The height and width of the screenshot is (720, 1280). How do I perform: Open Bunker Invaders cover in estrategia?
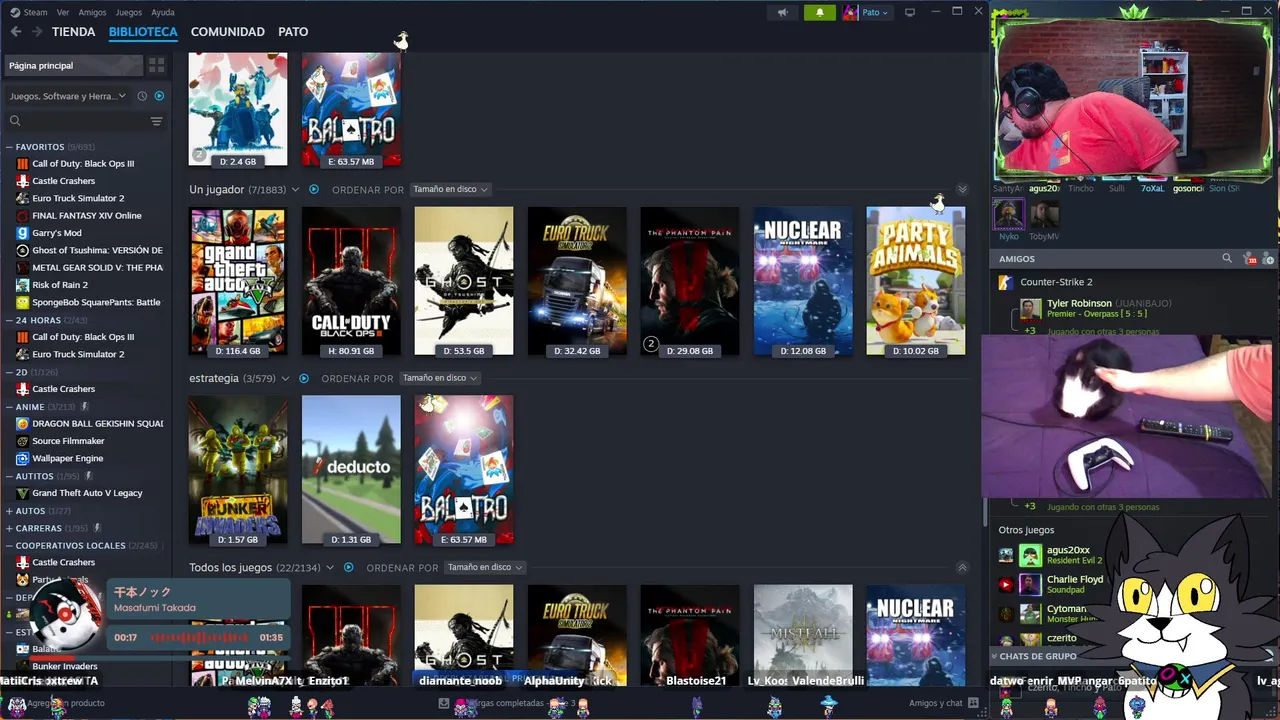click(238, 470)
